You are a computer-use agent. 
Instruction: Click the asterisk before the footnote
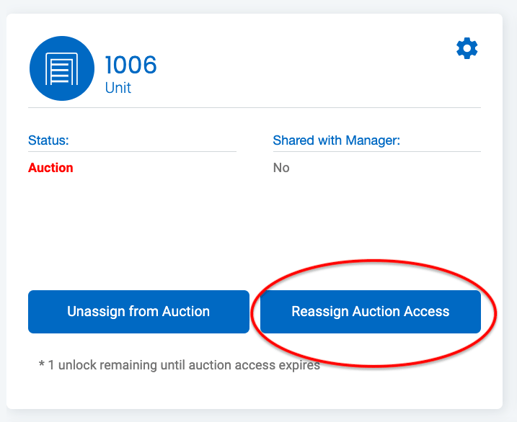(42, 363)
